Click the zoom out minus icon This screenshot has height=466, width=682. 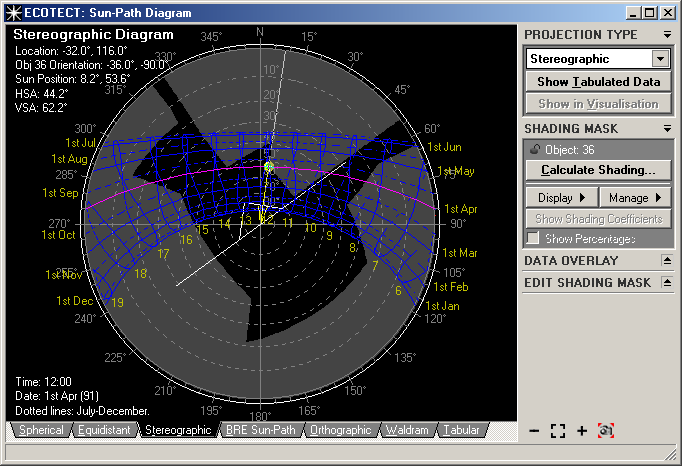tap(534, 431)
